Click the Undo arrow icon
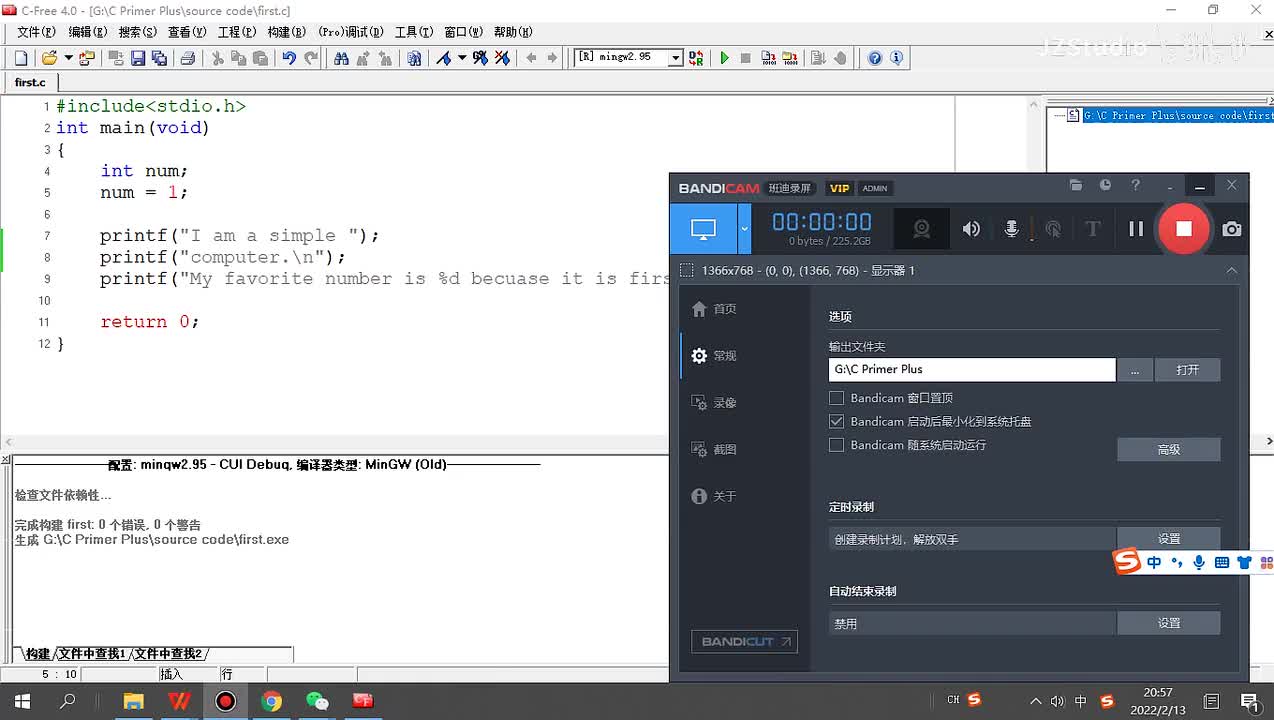The height and width of the screenshot is (720, 1274). (x=289, y=58)
